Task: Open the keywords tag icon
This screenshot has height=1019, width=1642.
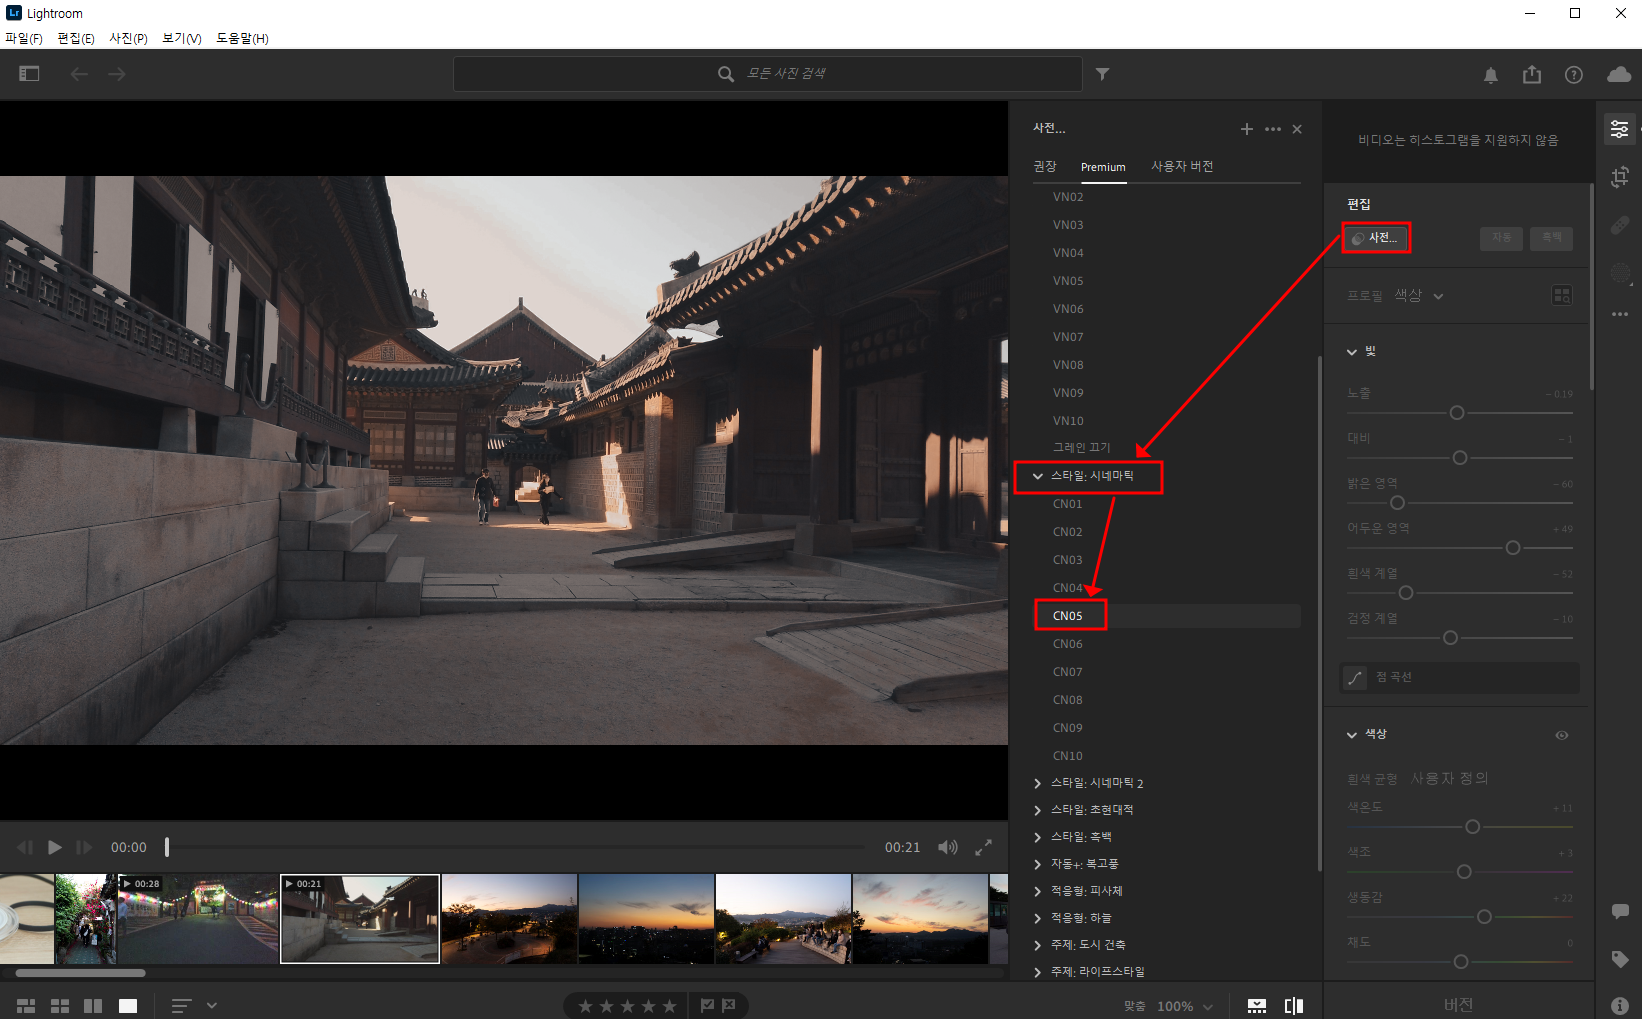Action: point(1620,960)
